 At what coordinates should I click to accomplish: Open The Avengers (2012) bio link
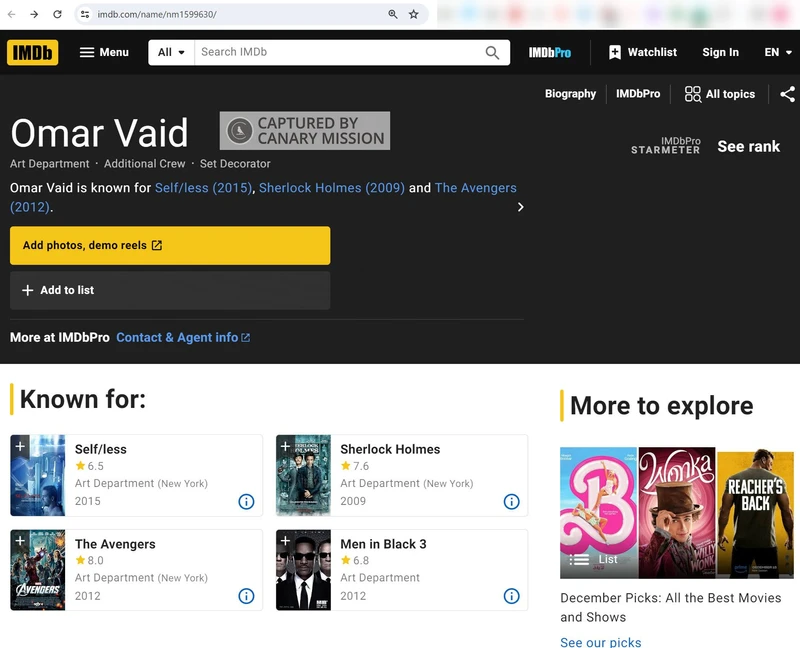click(x=476, y=188)
